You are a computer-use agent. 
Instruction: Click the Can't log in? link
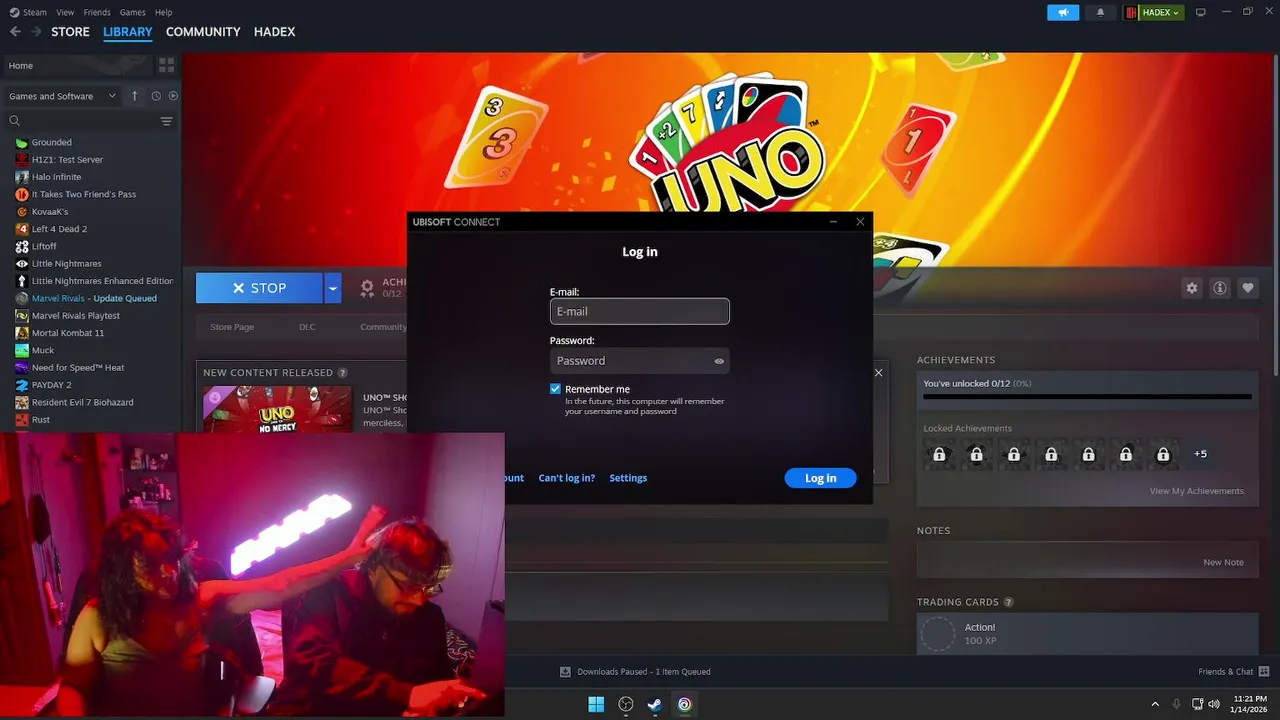coord(567,478)
